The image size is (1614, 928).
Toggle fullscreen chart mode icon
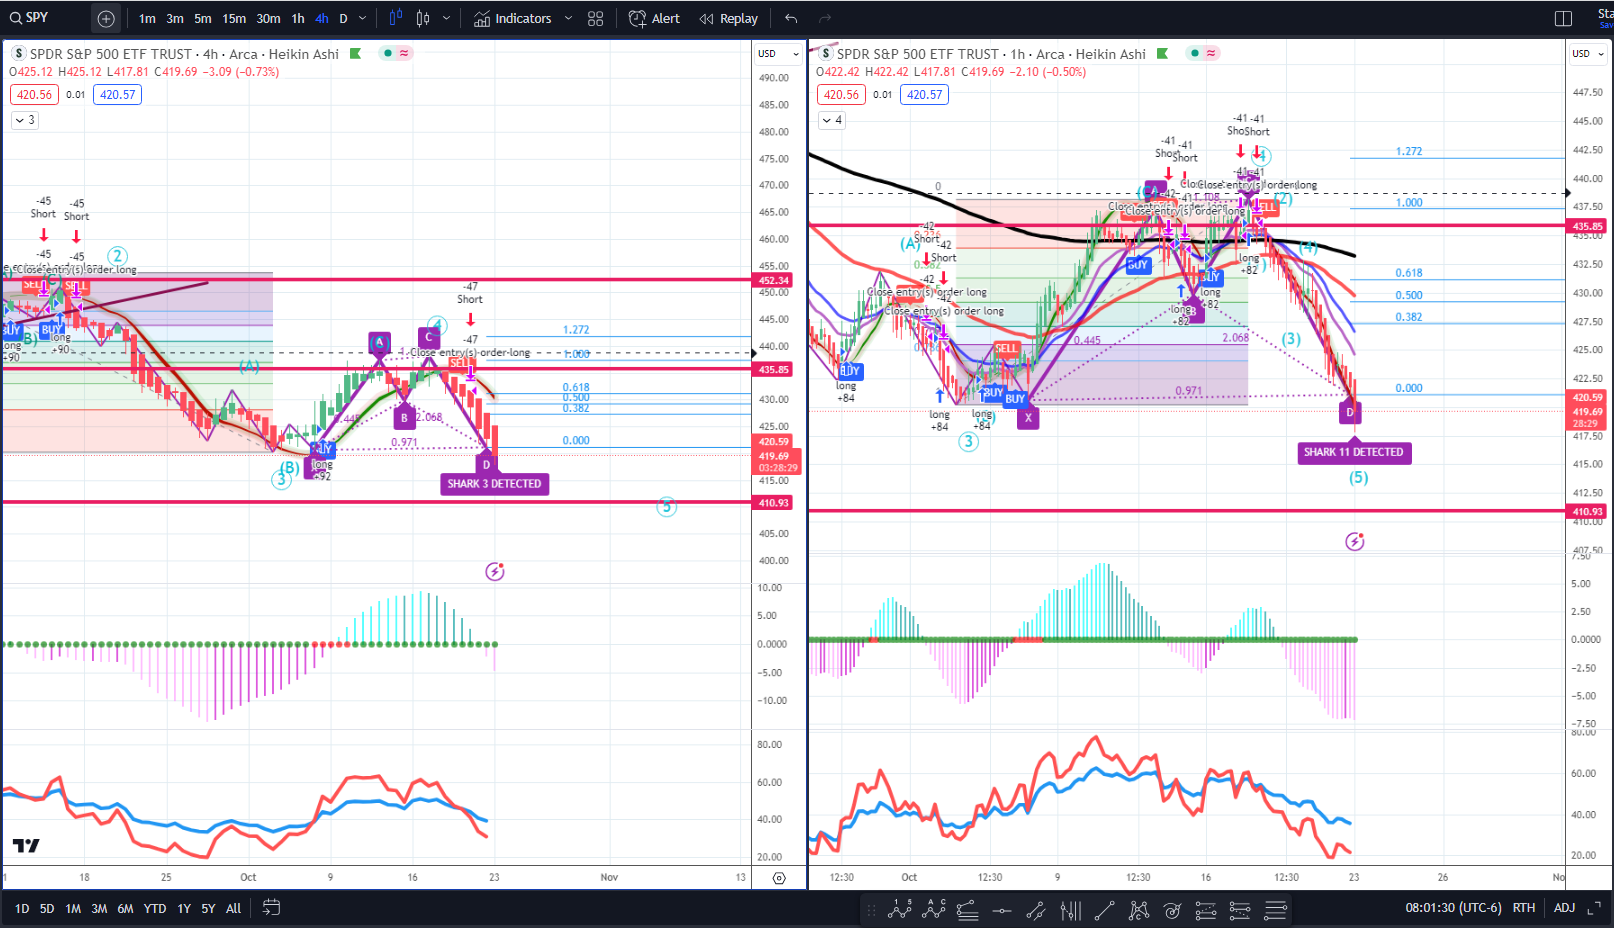coord(1593,908)
